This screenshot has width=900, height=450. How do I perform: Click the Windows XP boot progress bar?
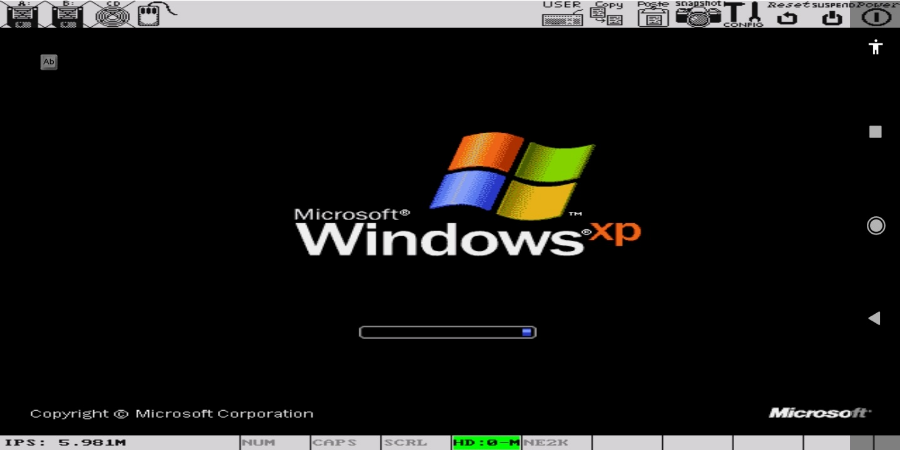[x=448, y=332]
